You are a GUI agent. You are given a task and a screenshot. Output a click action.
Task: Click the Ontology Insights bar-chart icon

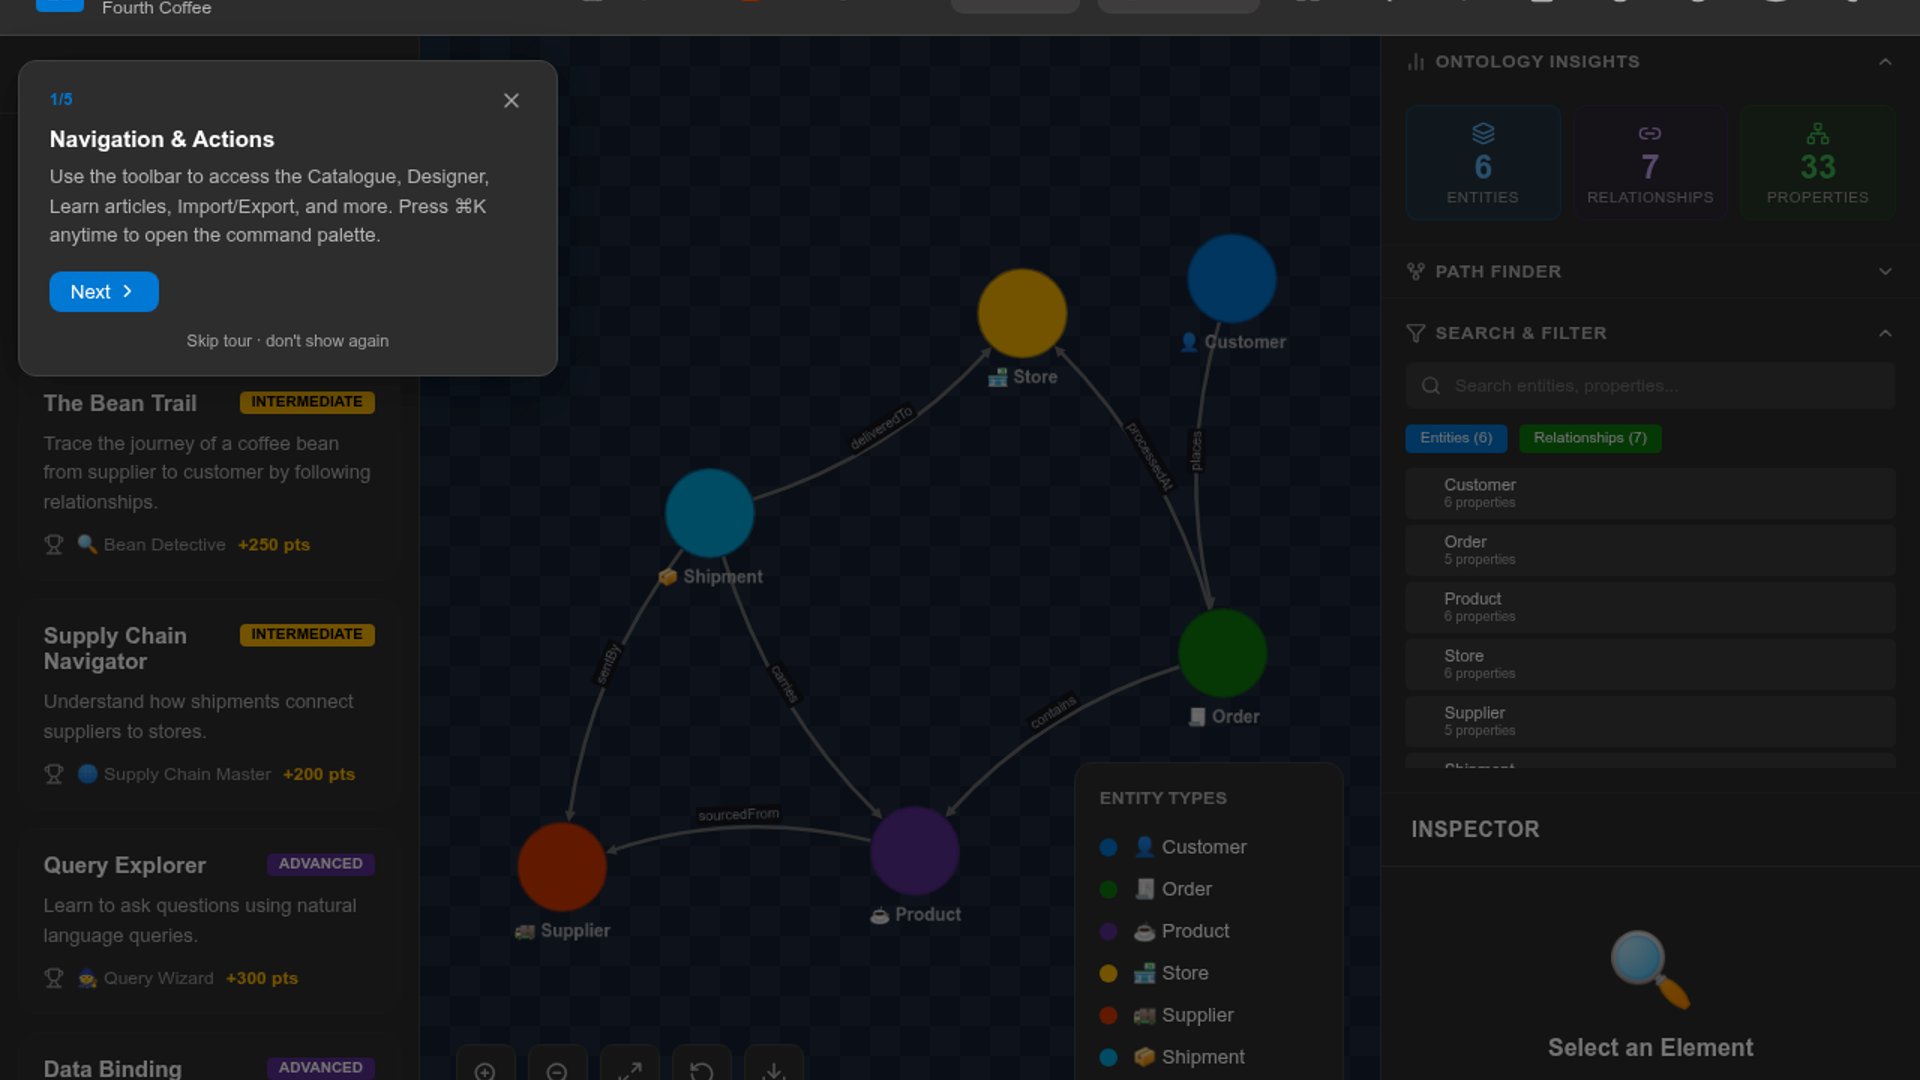(1416, 62)
